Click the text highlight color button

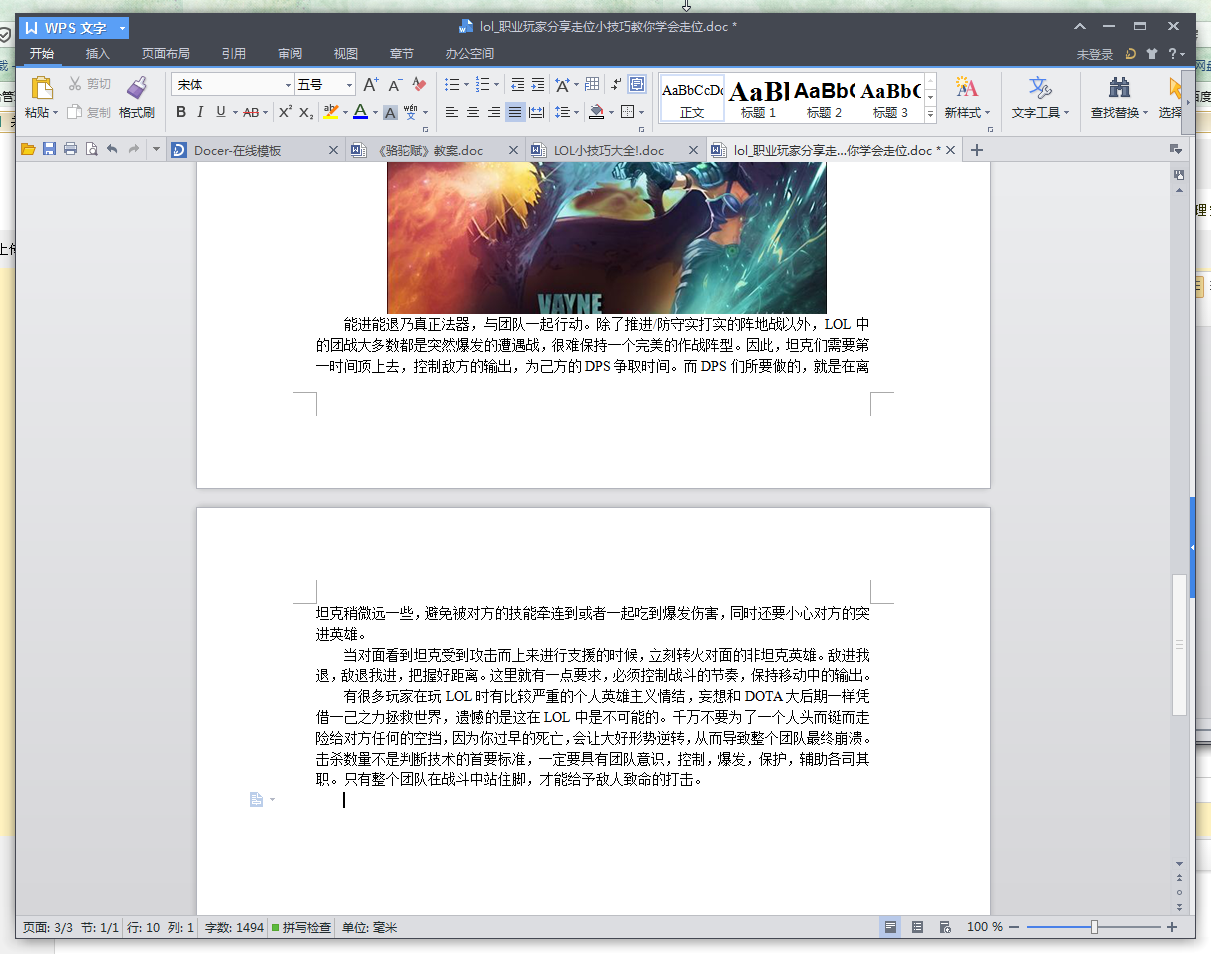coord(331,112)
